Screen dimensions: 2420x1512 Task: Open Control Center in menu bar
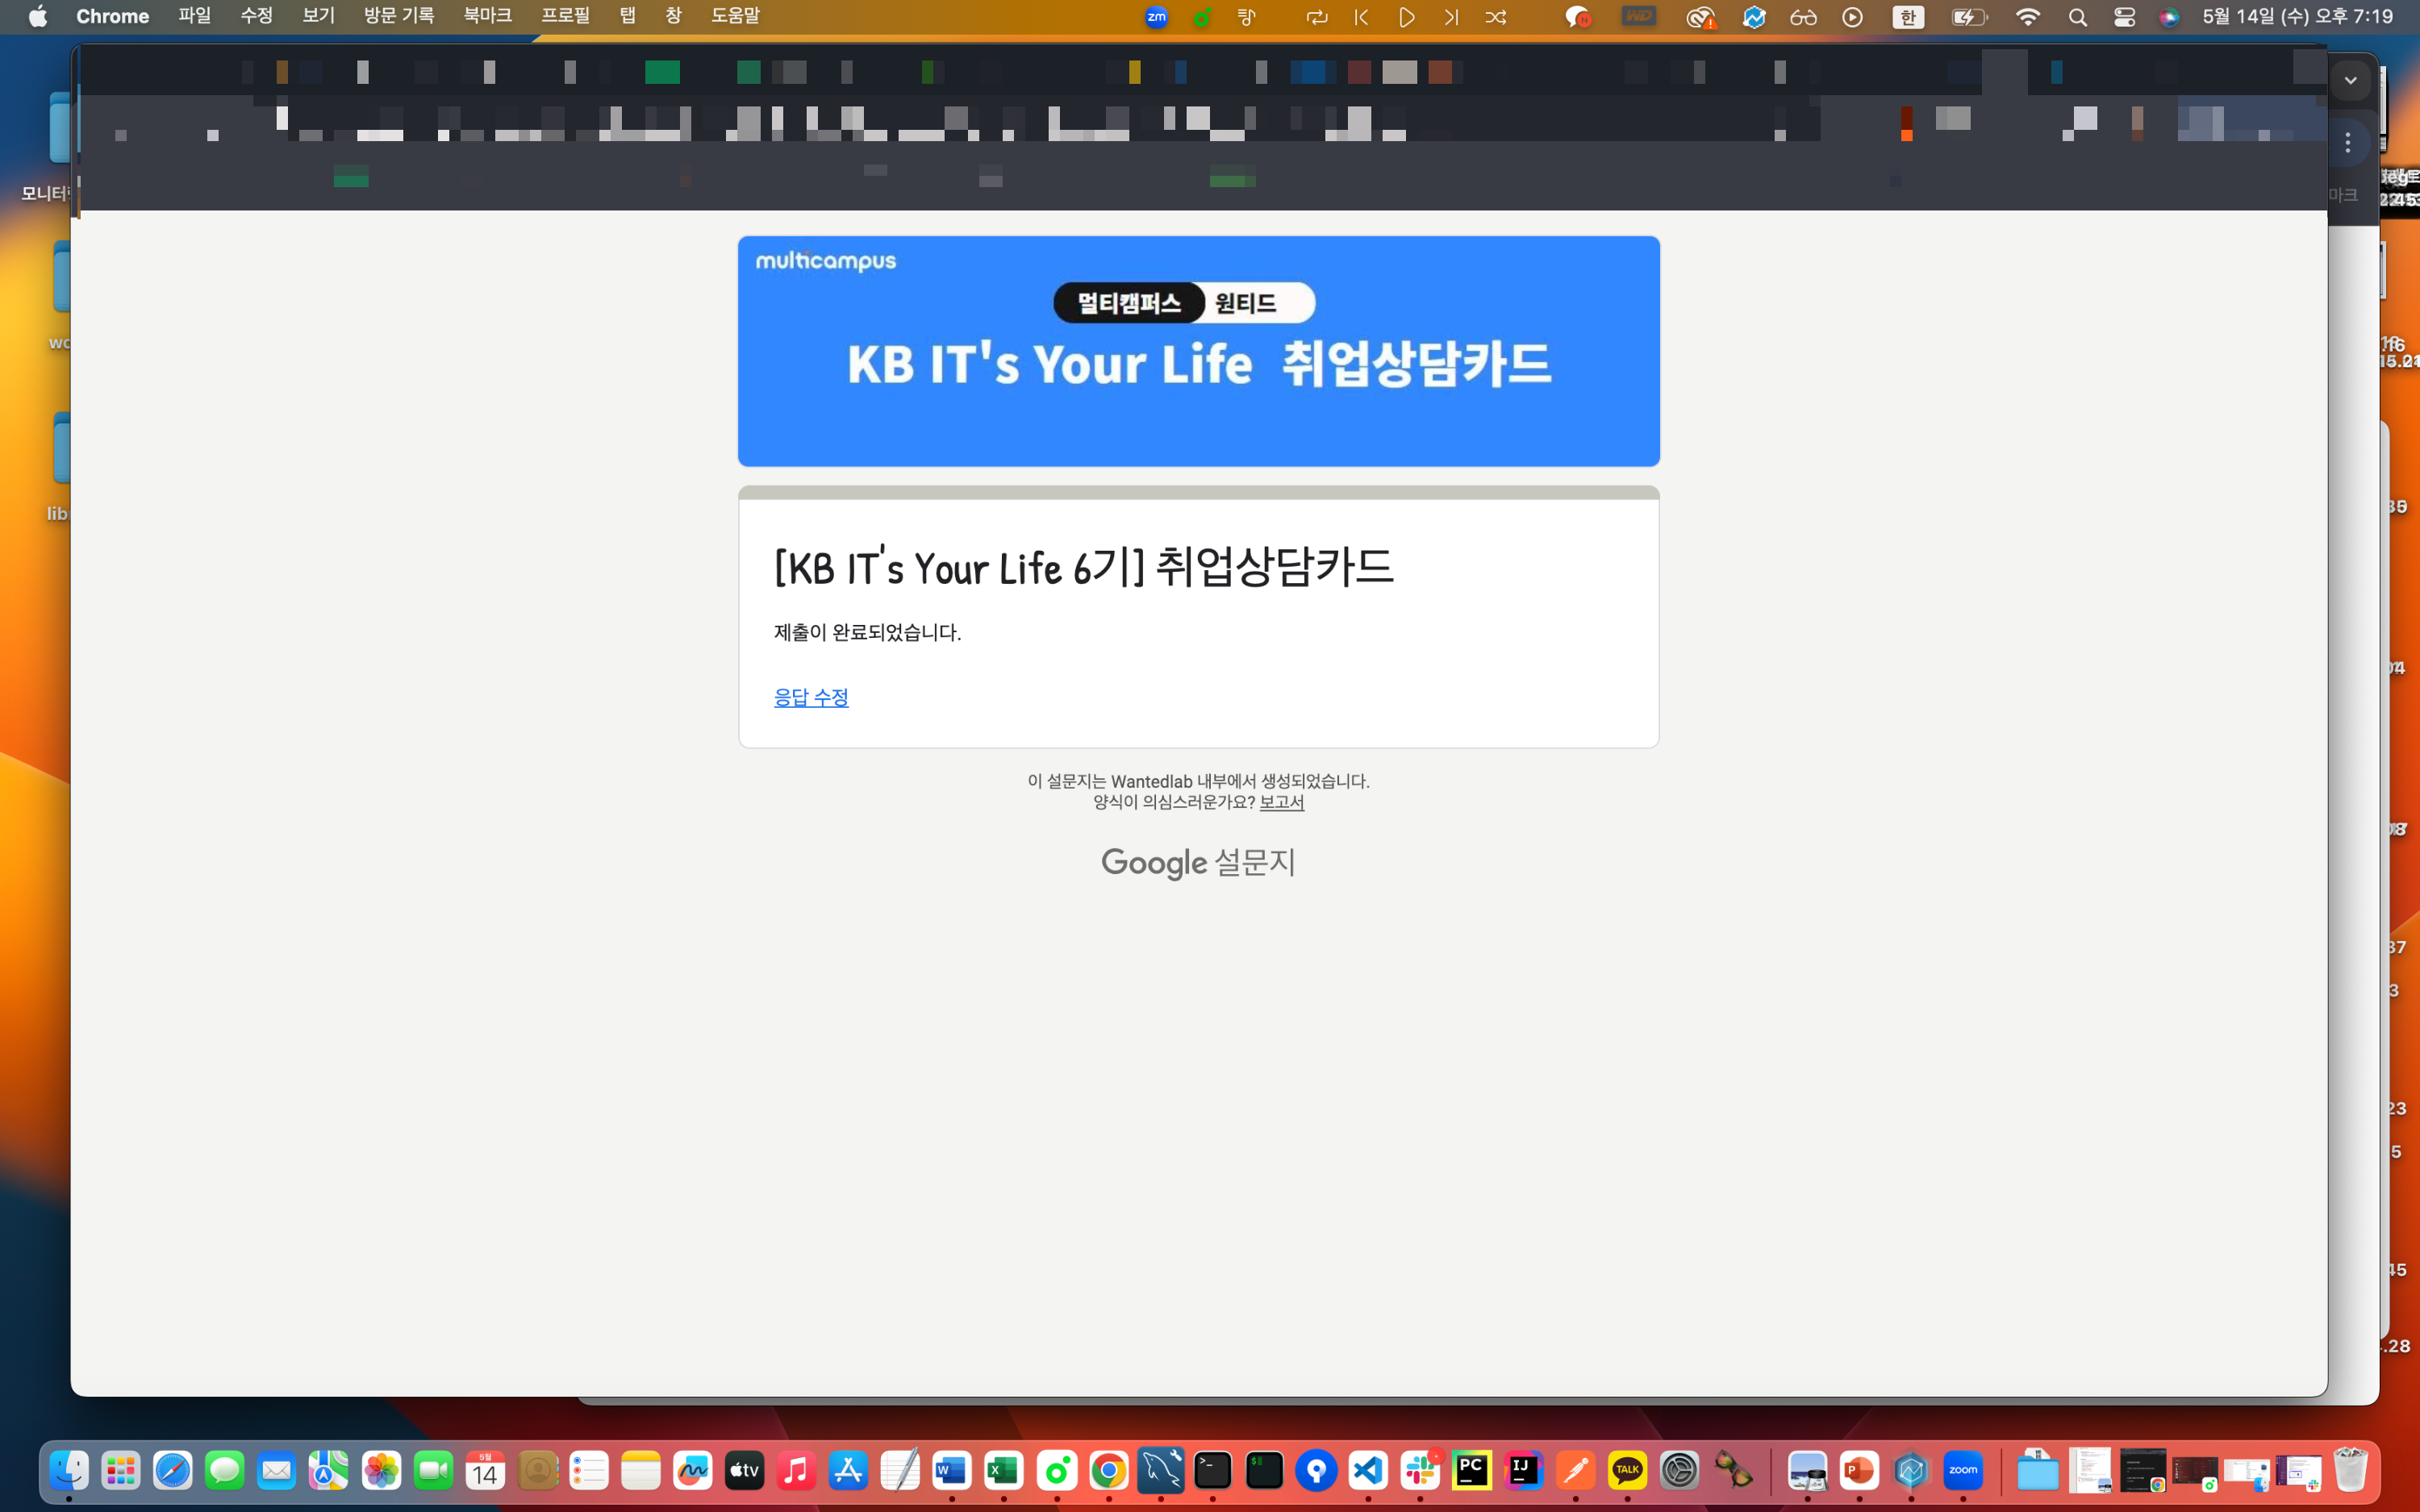point(2124,17)
